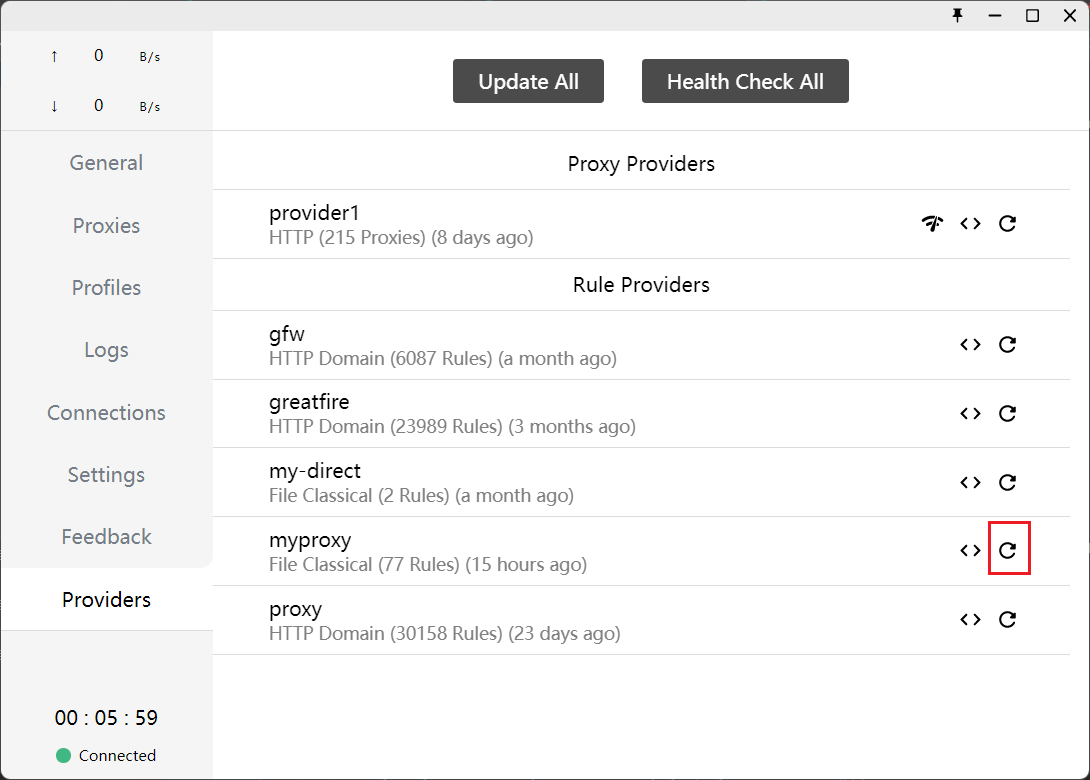The image size is (1090, 780).
Task: Run health check on provider1
Action: (x=932, y=223)
